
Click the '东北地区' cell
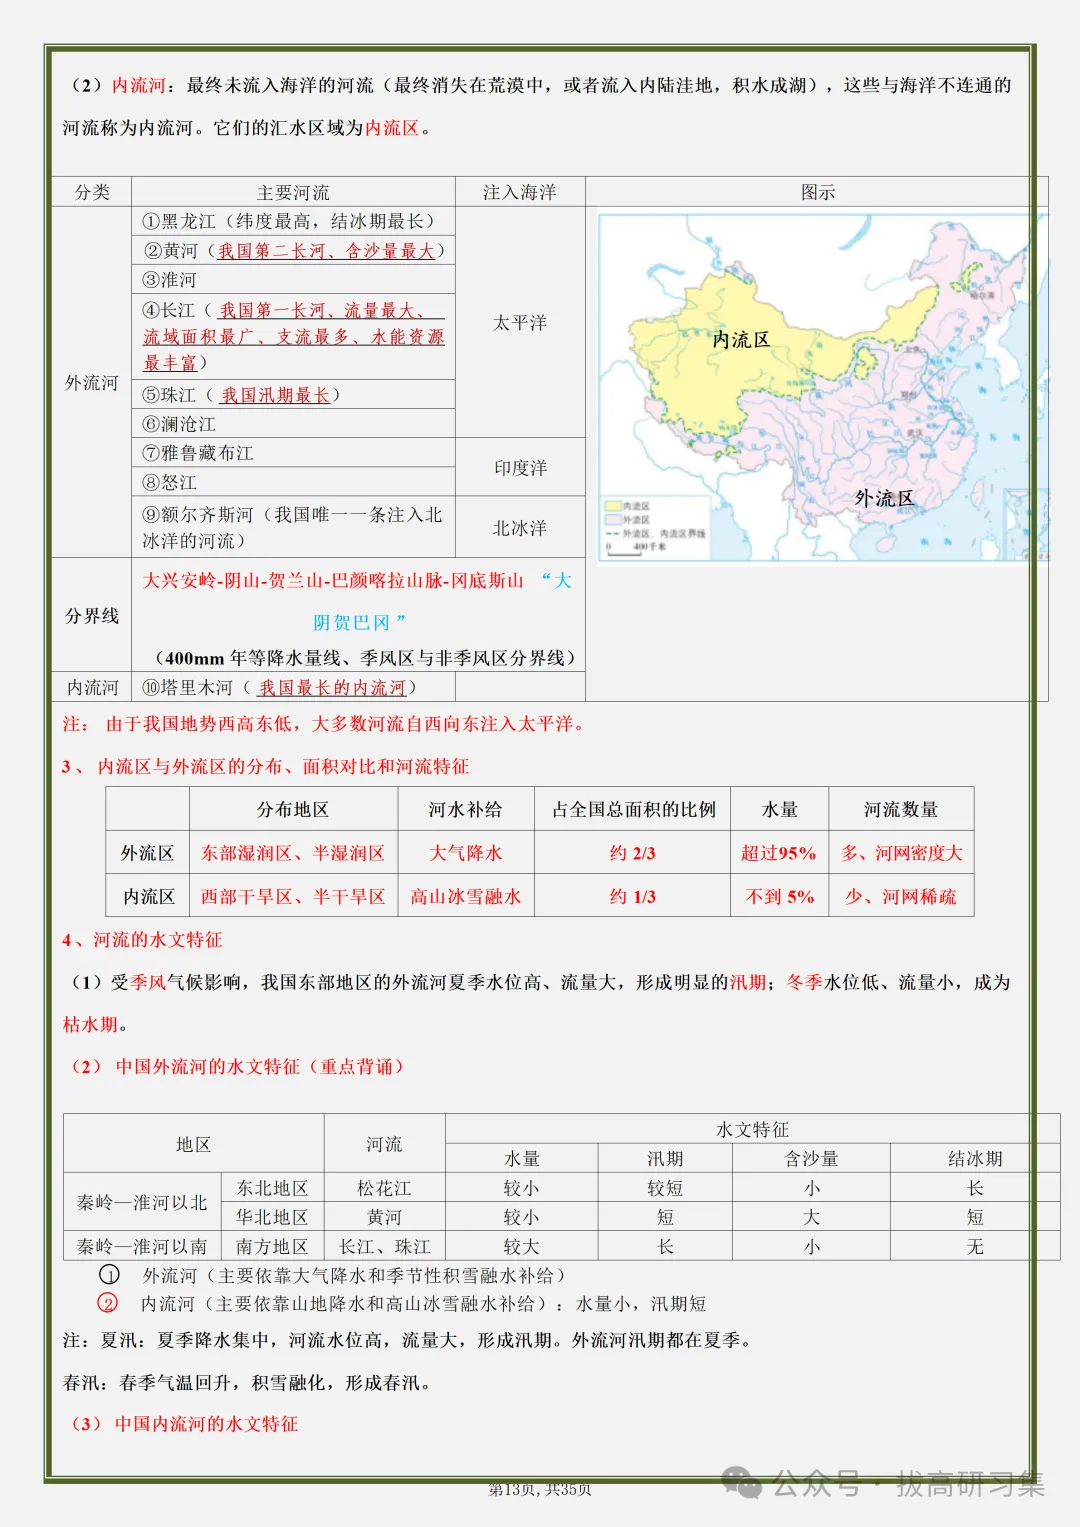(272, 1188)
